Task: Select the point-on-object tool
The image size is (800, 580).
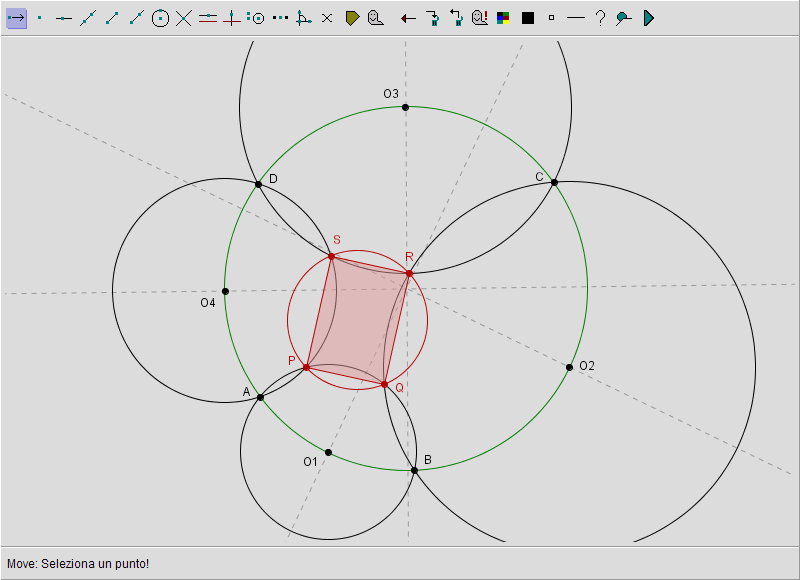Action: click(64, 18)
